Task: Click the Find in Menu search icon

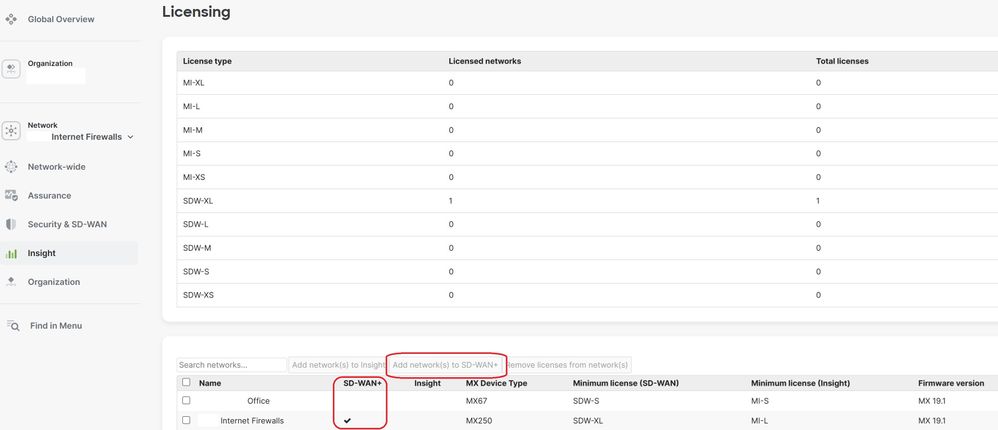Action: (13, 326)
